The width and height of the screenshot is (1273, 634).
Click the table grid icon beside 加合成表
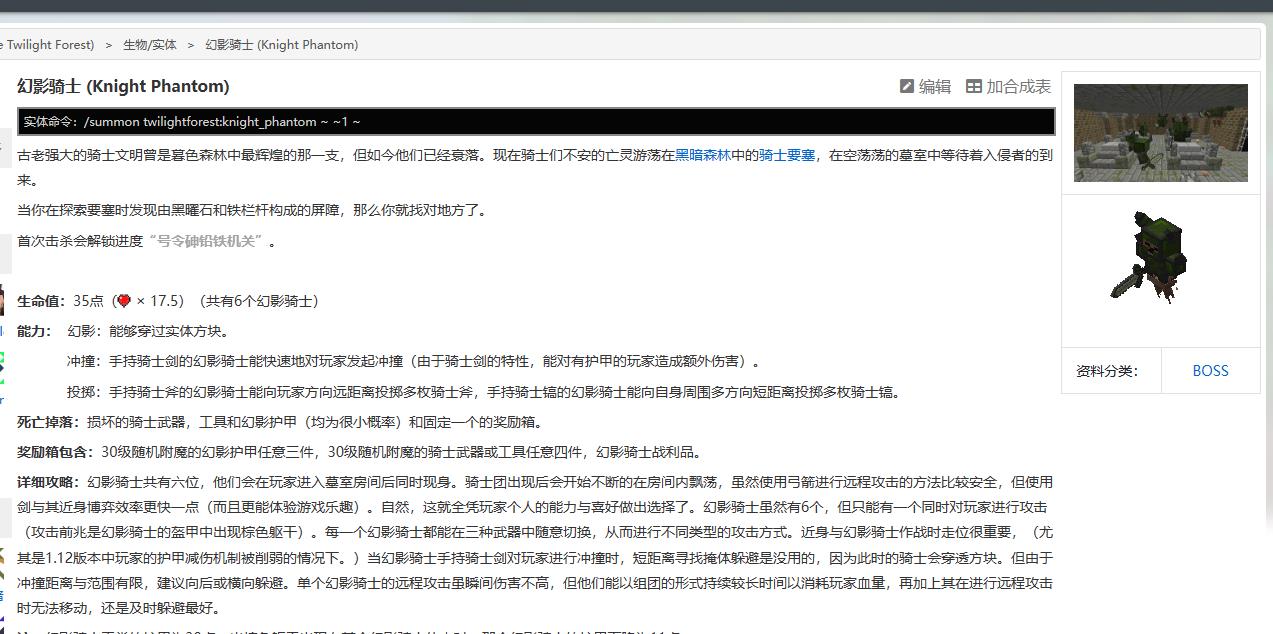coord(973,87)
